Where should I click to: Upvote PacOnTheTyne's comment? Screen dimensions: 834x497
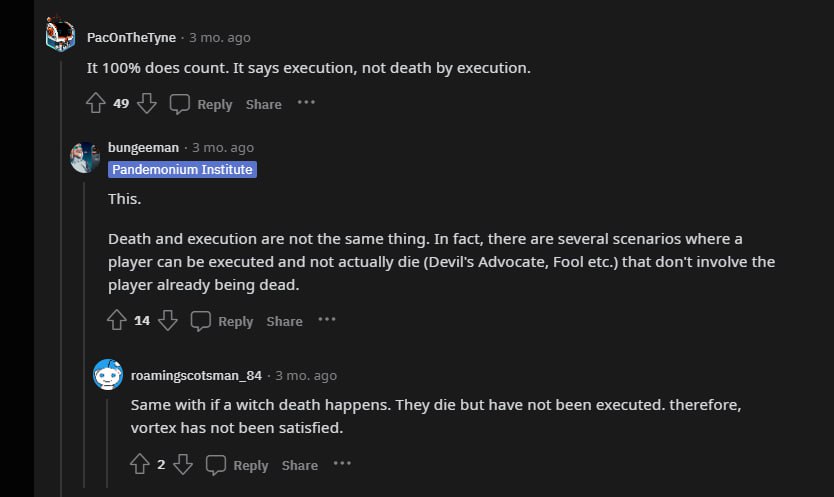(x=96, y=103)
